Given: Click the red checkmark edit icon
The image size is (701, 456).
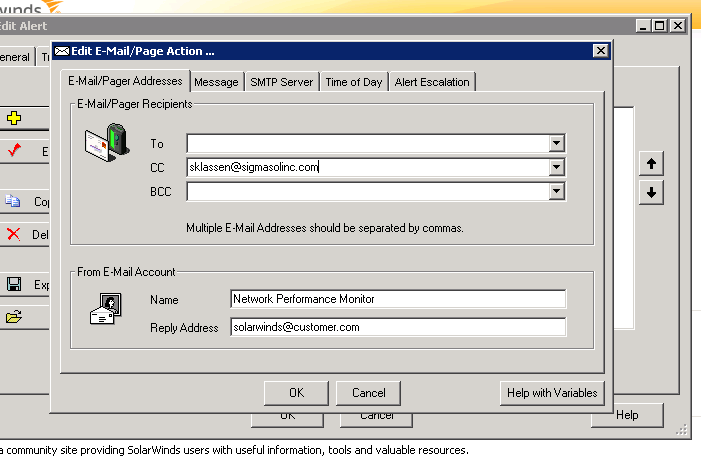Looking at the screenshot, I should pyautogui.click(x=14, y=150).
